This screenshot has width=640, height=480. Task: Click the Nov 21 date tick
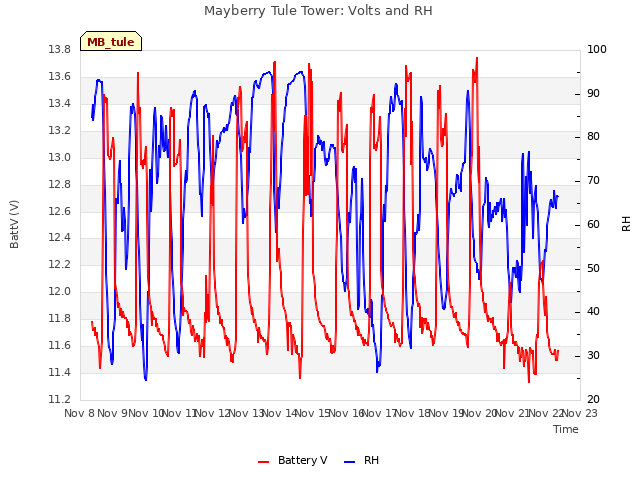point(513,413)
